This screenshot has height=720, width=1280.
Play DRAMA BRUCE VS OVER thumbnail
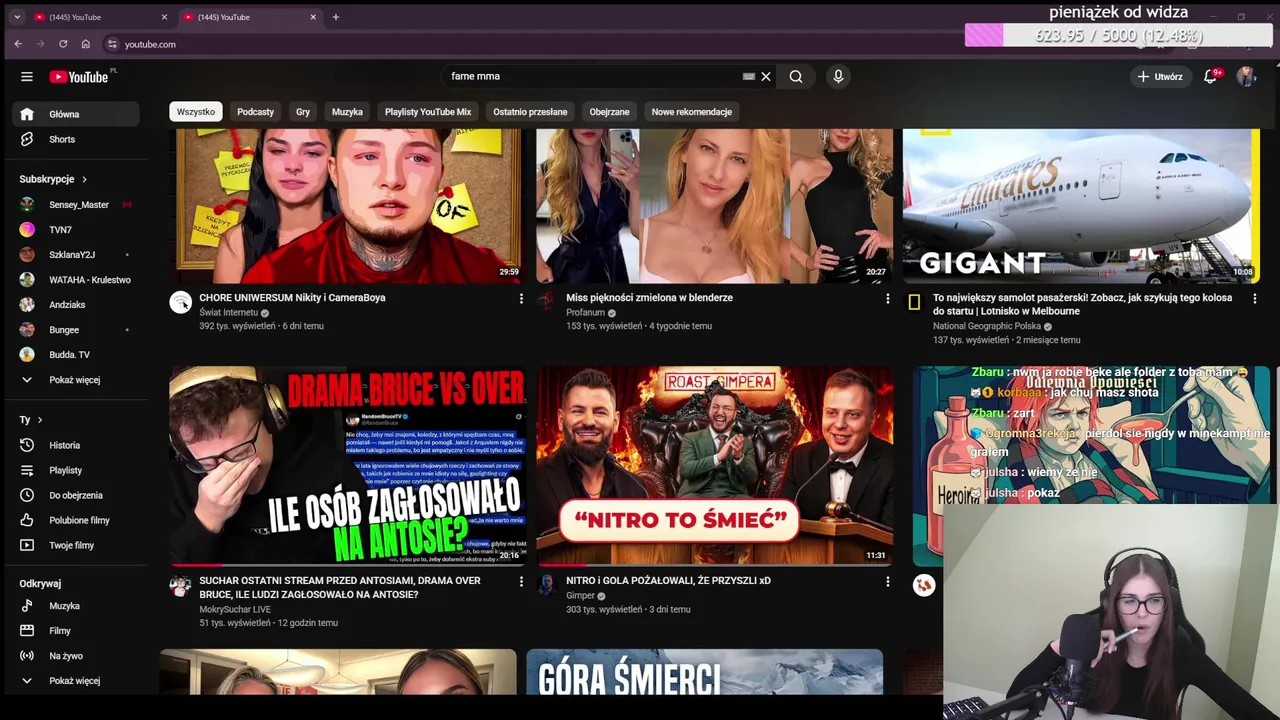coord(347,465)
